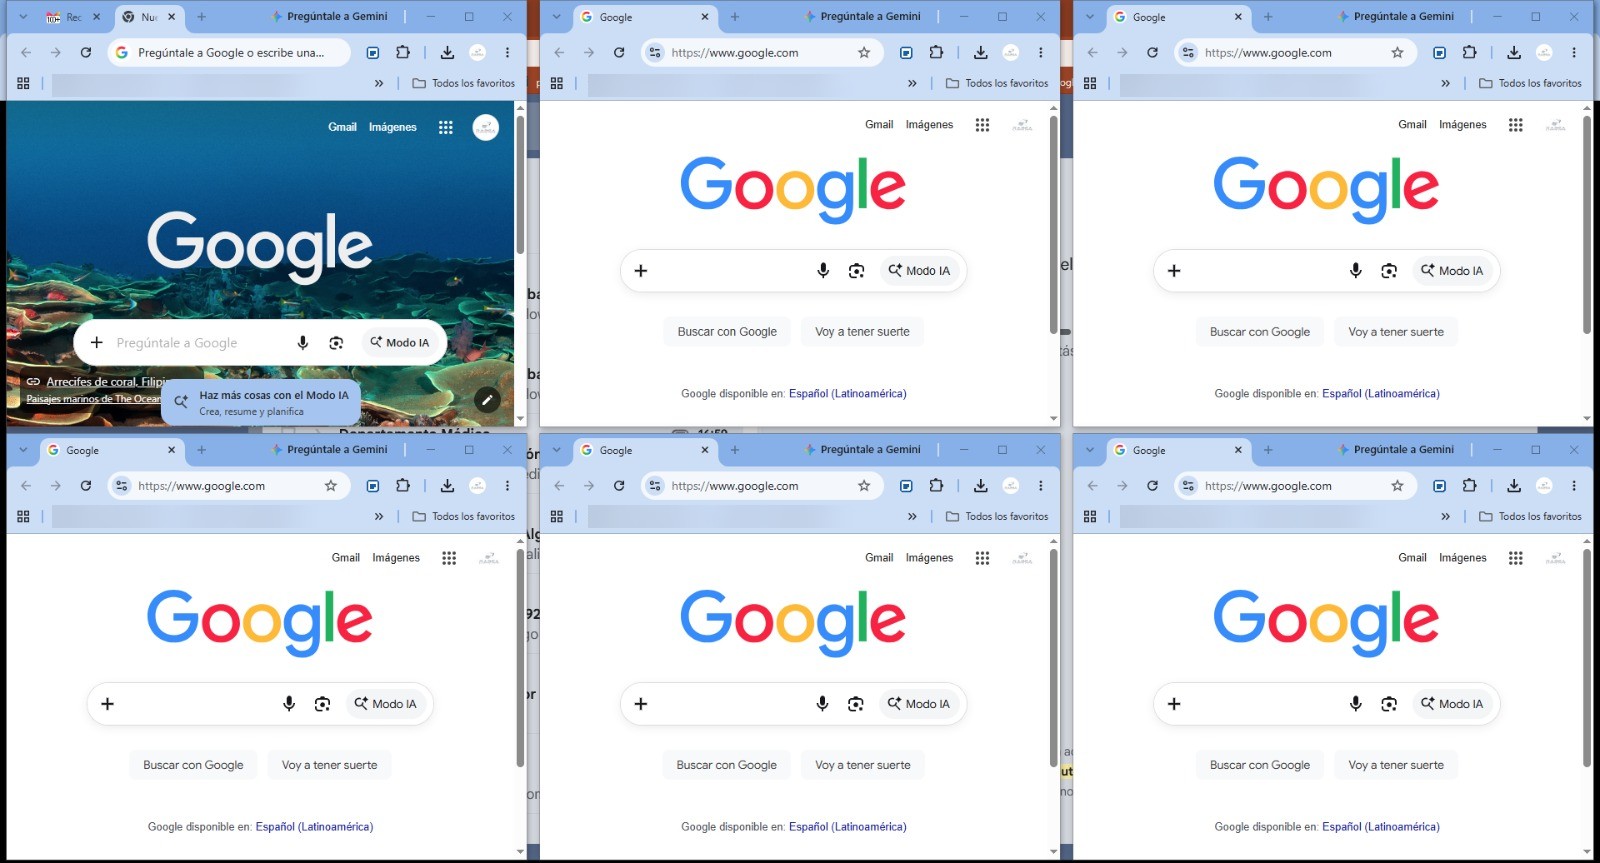Viewport: 1600px width, 863px height.
Task: Open Todos los favoritos folder in bottom-right window
Action: pyautogui.click(x=1530, y=516)
